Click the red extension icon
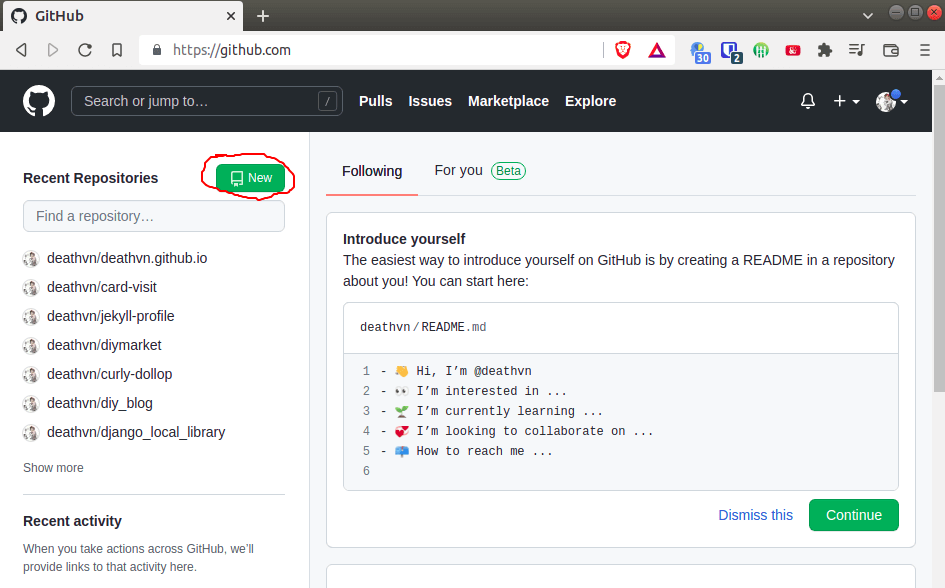The height and width of the screenshot is (588, 945). click(793, 51)
